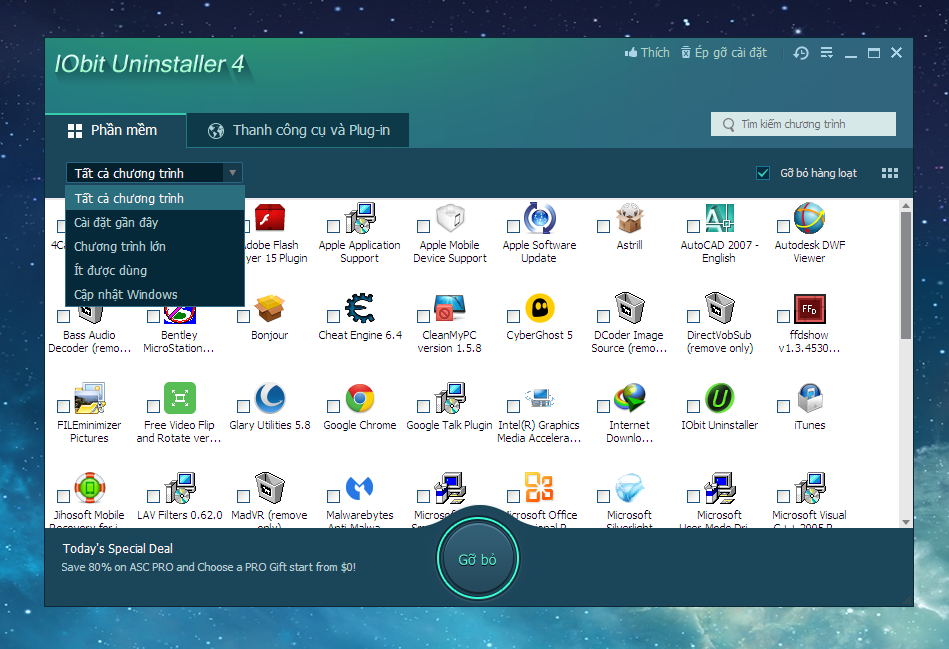
Task: Click the Thích like button
Action: pos(647,53)
